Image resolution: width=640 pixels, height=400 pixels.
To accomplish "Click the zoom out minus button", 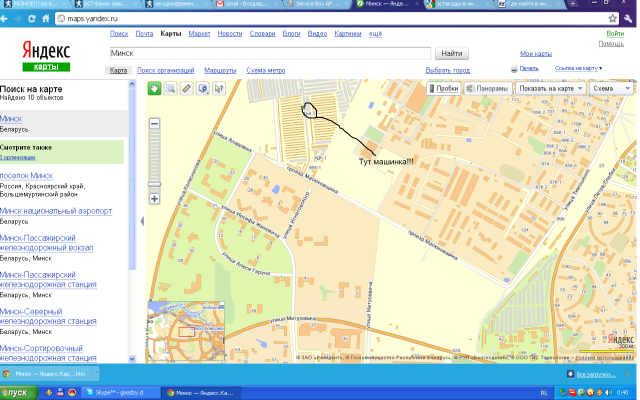I will point(154,123).
